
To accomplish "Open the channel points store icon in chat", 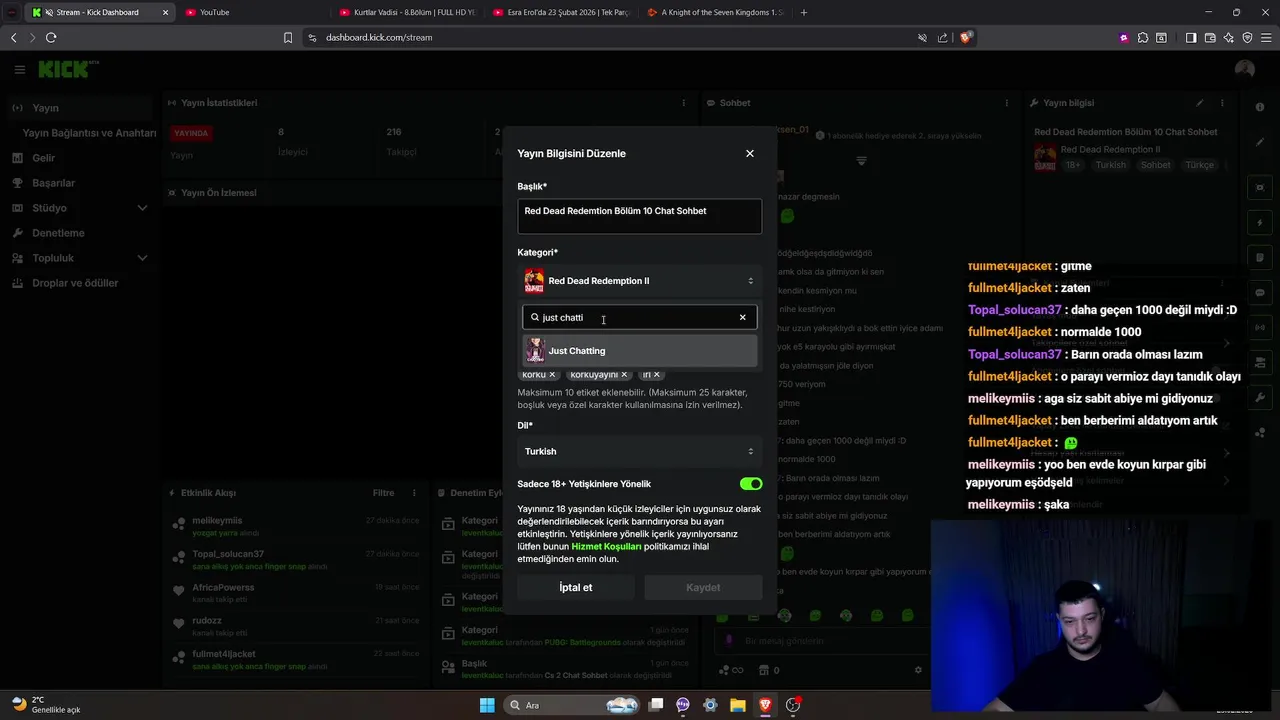I will pyautogui.click(x=765, y=670).
